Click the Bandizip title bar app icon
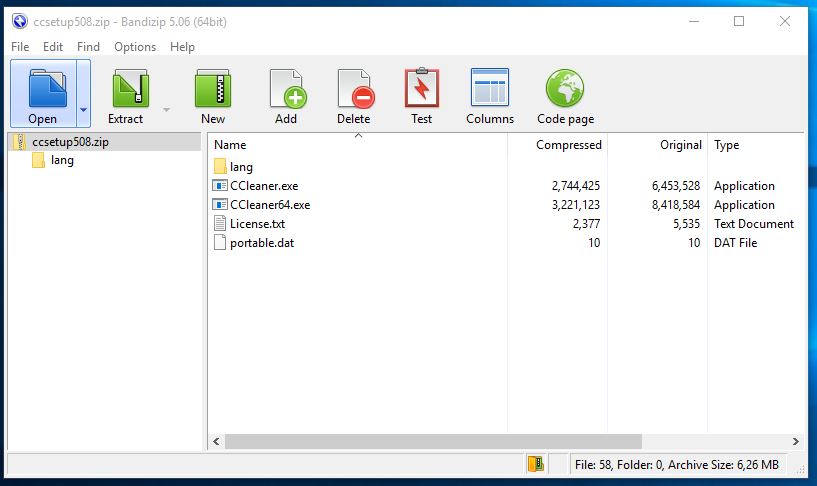This screenshot has height=486, width=817. coord(20,21)
